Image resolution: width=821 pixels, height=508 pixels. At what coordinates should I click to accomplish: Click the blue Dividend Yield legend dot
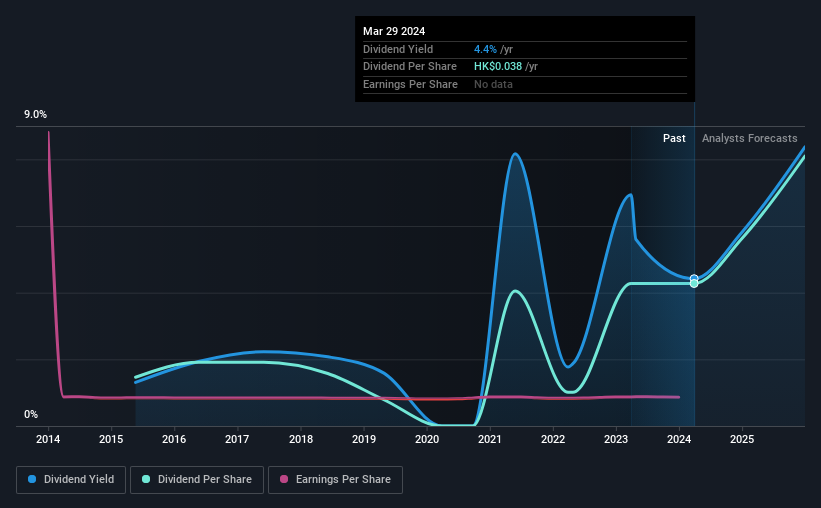32,479
